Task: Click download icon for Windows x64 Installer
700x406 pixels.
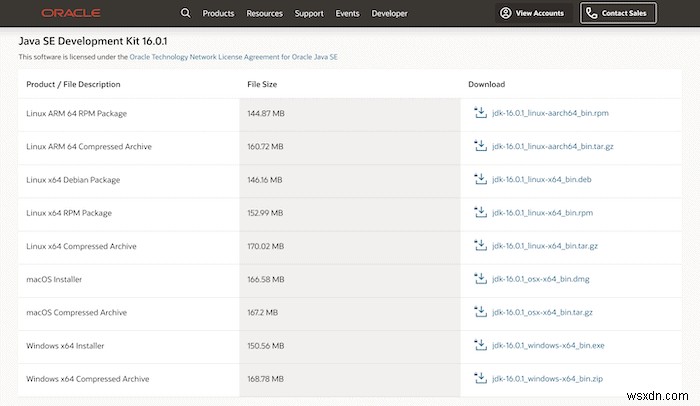Action: coord(480,345)
